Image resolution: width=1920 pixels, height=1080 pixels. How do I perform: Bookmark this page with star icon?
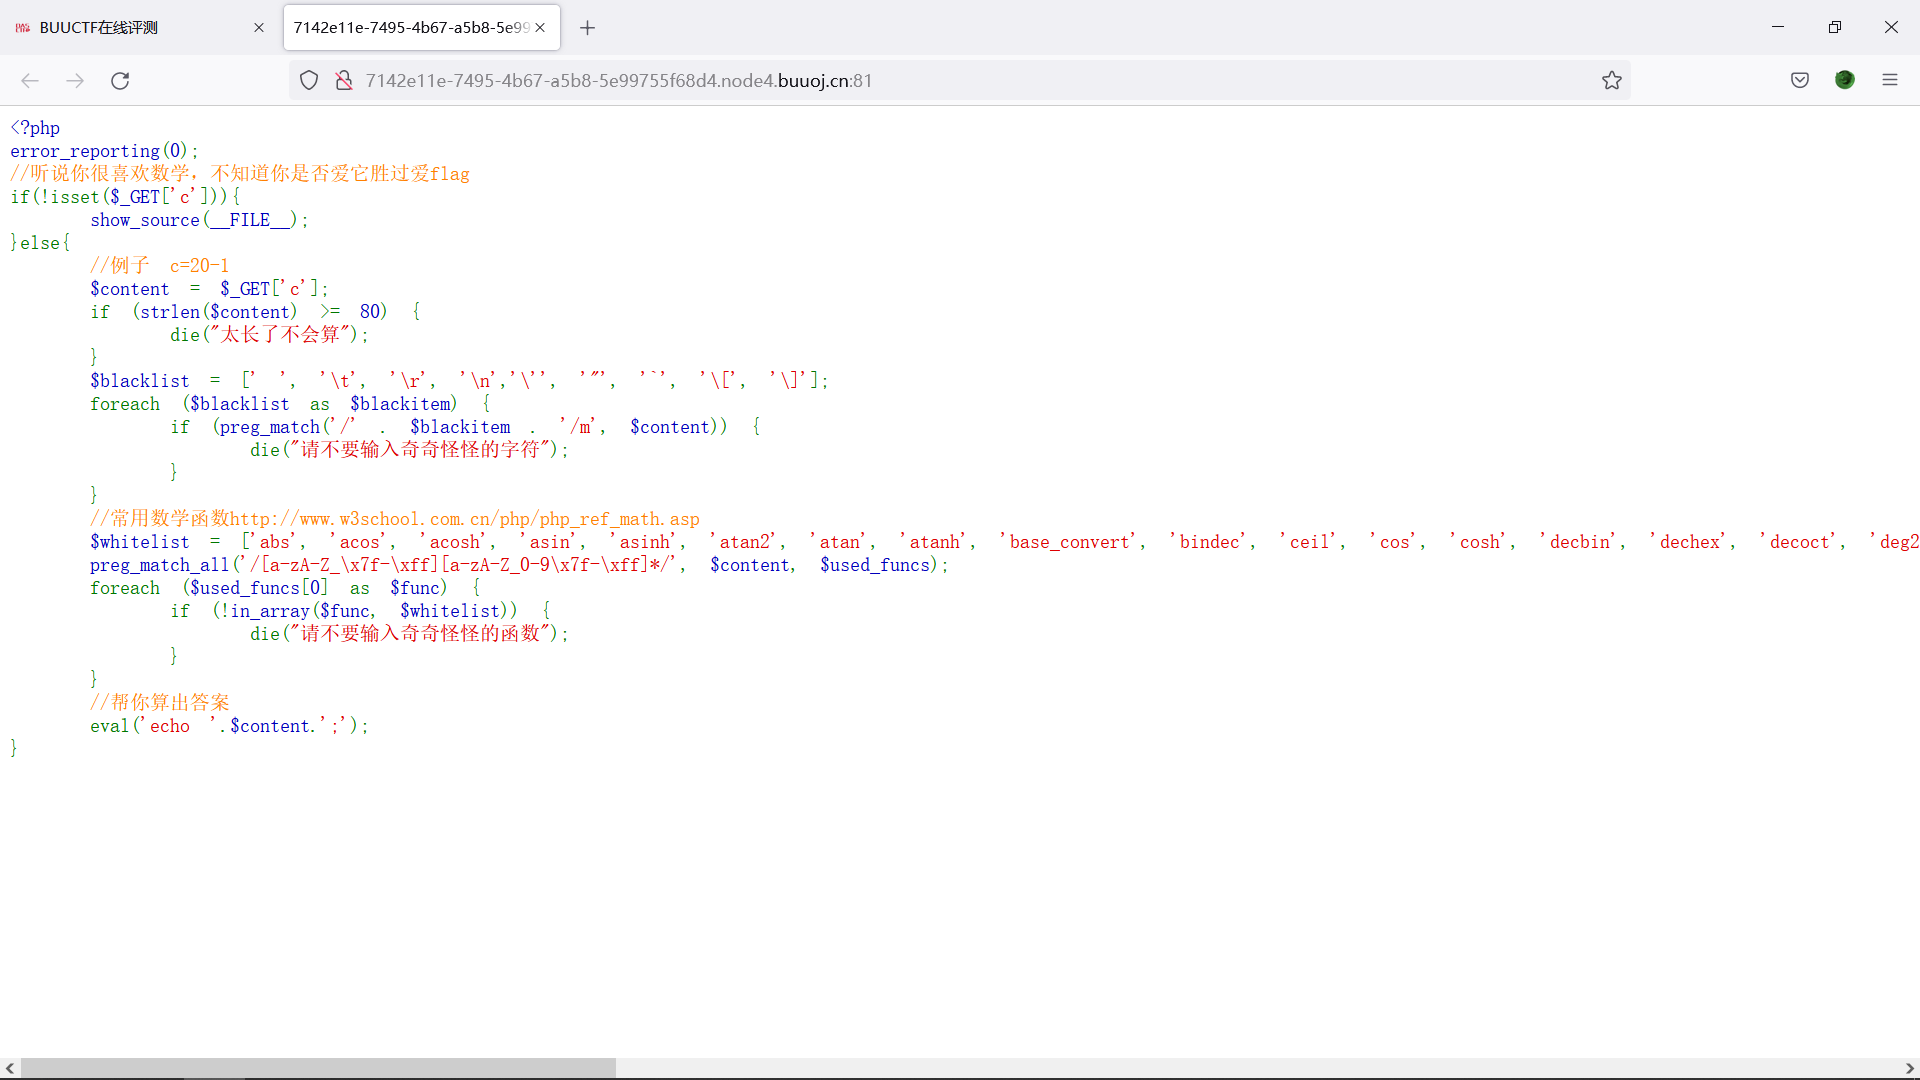coord(1612,81)
